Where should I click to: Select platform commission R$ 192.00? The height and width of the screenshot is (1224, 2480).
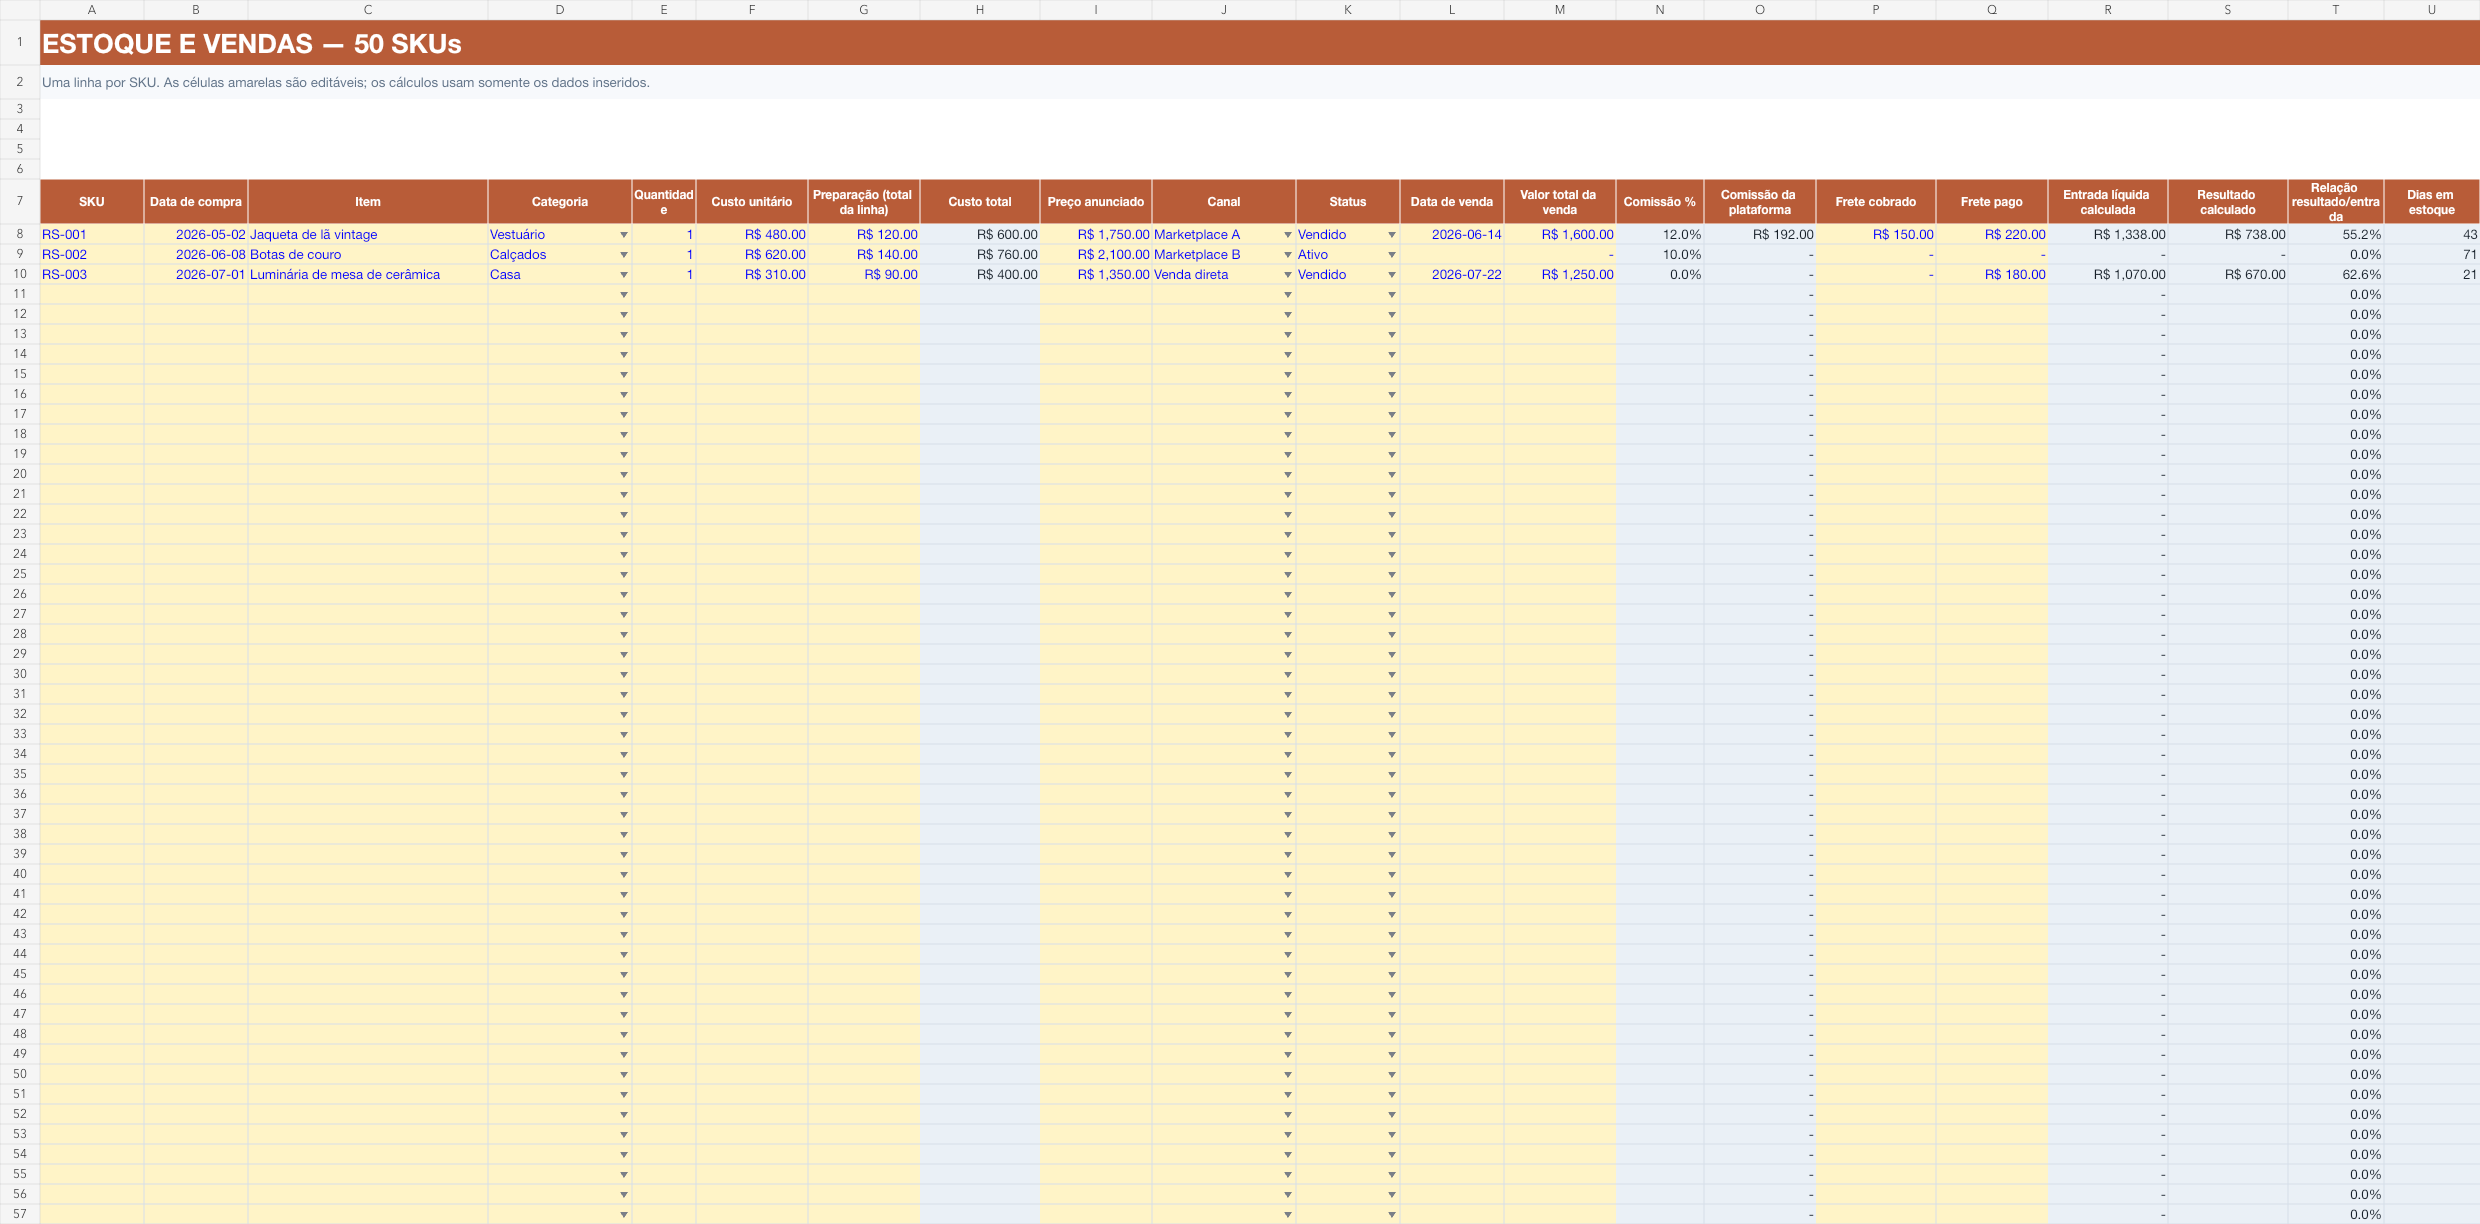pos(1760,234)
